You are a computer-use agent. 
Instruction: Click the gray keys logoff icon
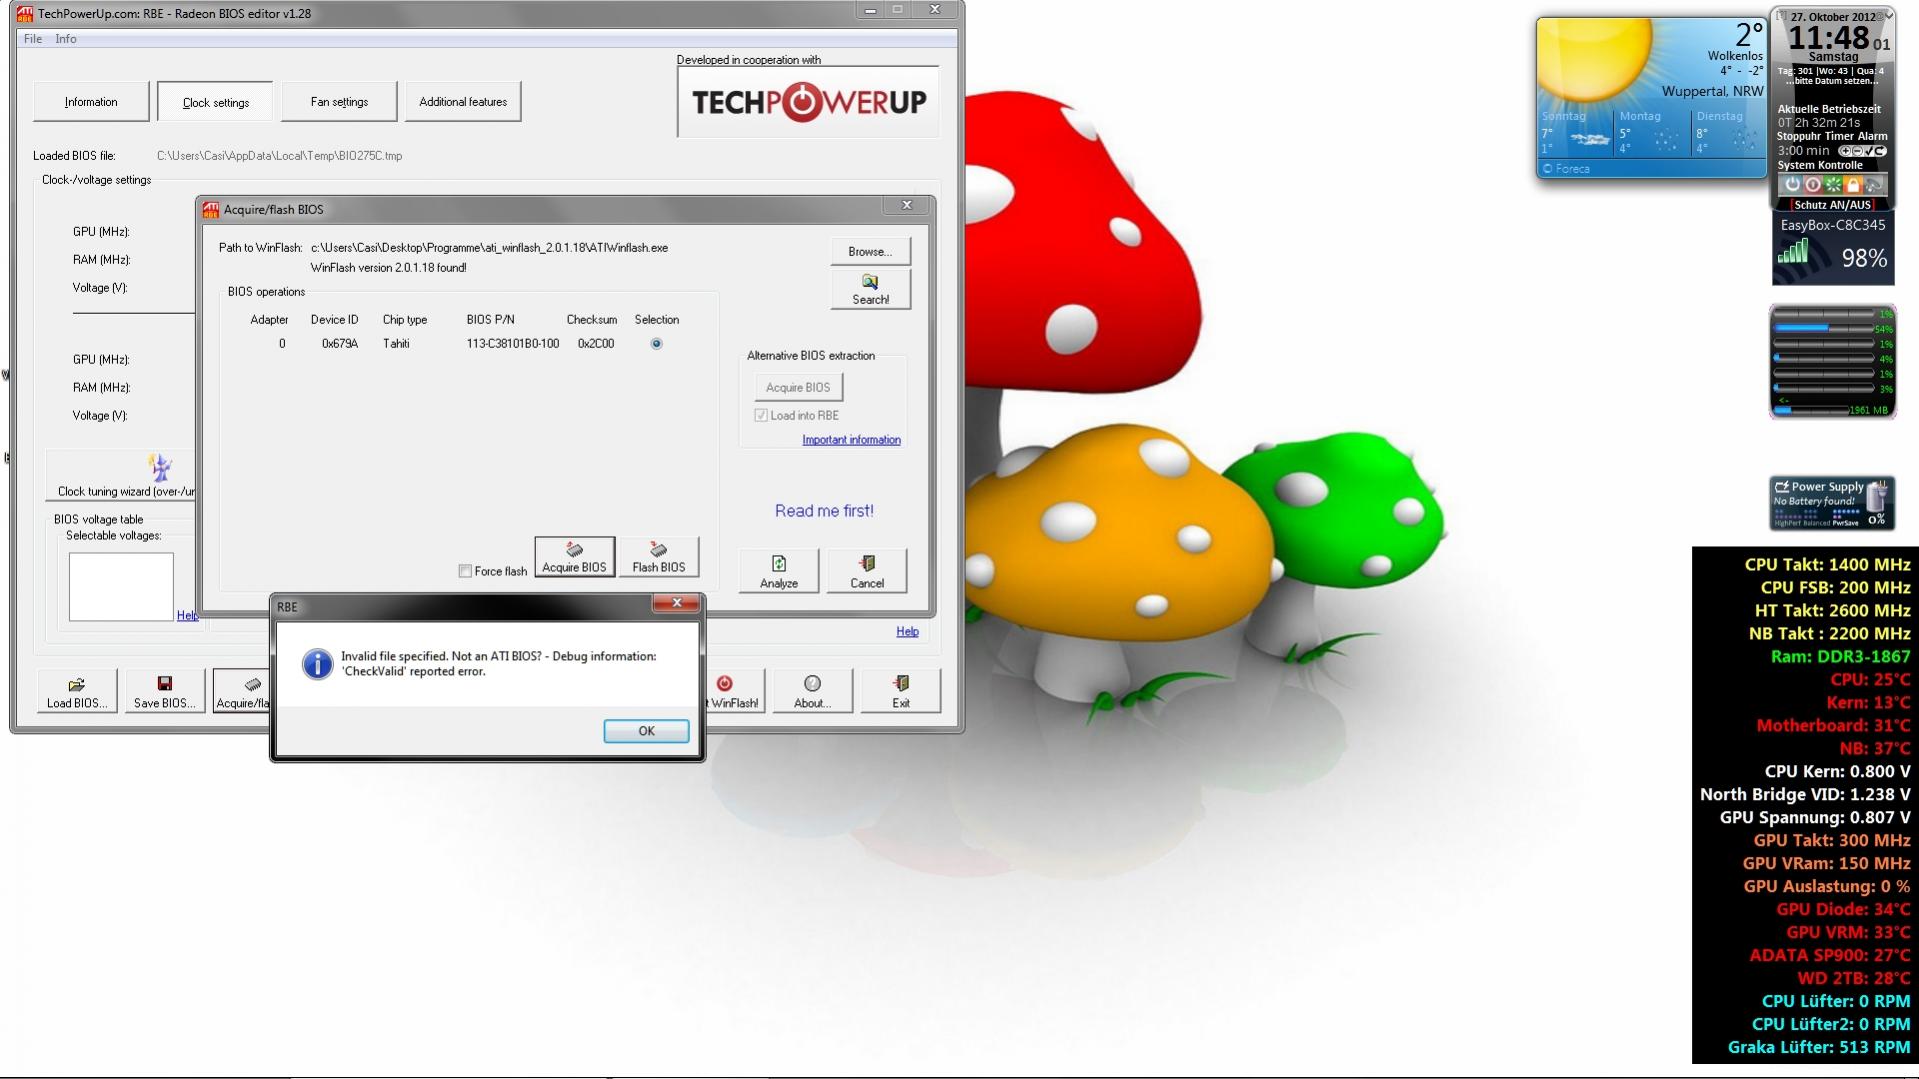tap(1873, 185)
